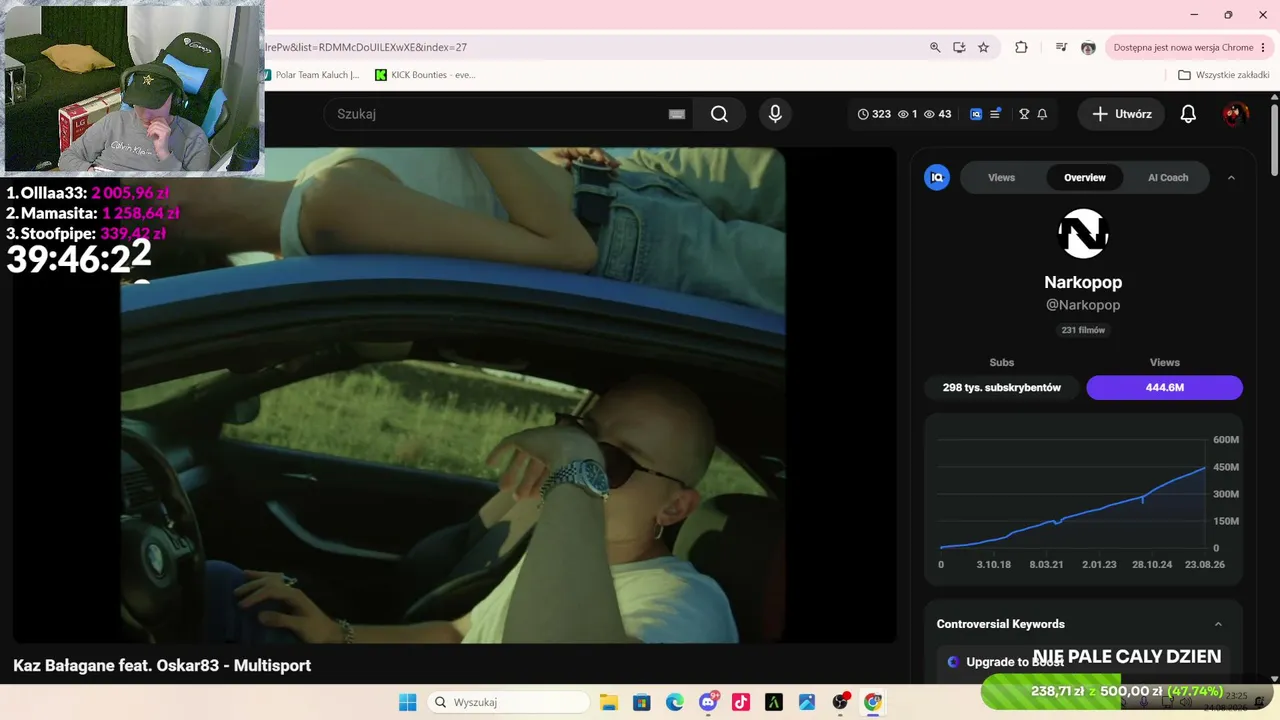Click the Controversial Keywords heading
Screen dimensions: 1280x720
click(1000, 624)
